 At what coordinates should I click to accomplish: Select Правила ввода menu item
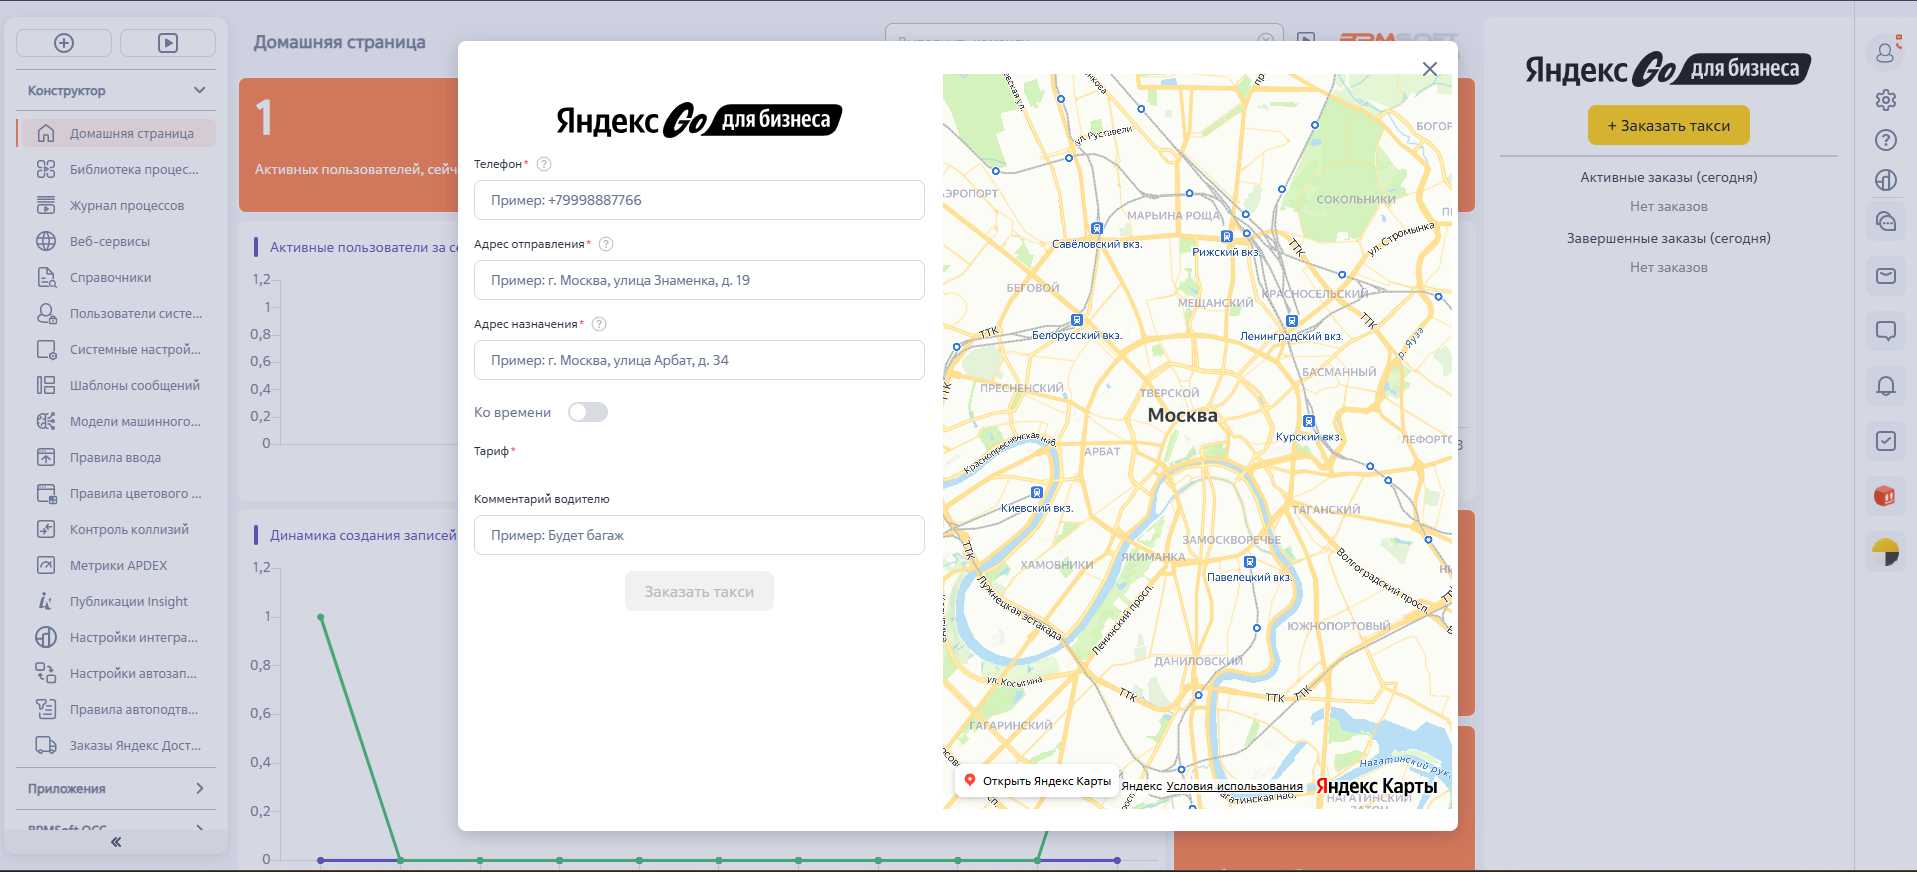pos(115,458)
